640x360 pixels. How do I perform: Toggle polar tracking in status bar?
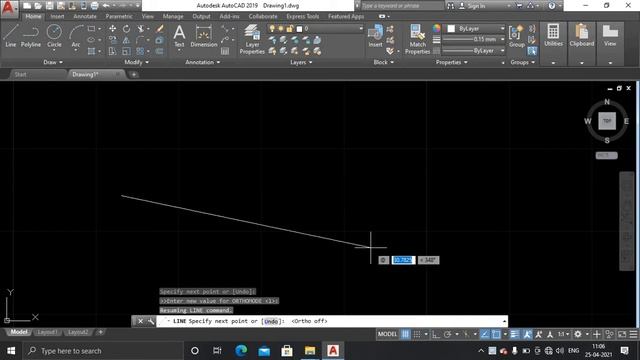(x=447, y=334)
